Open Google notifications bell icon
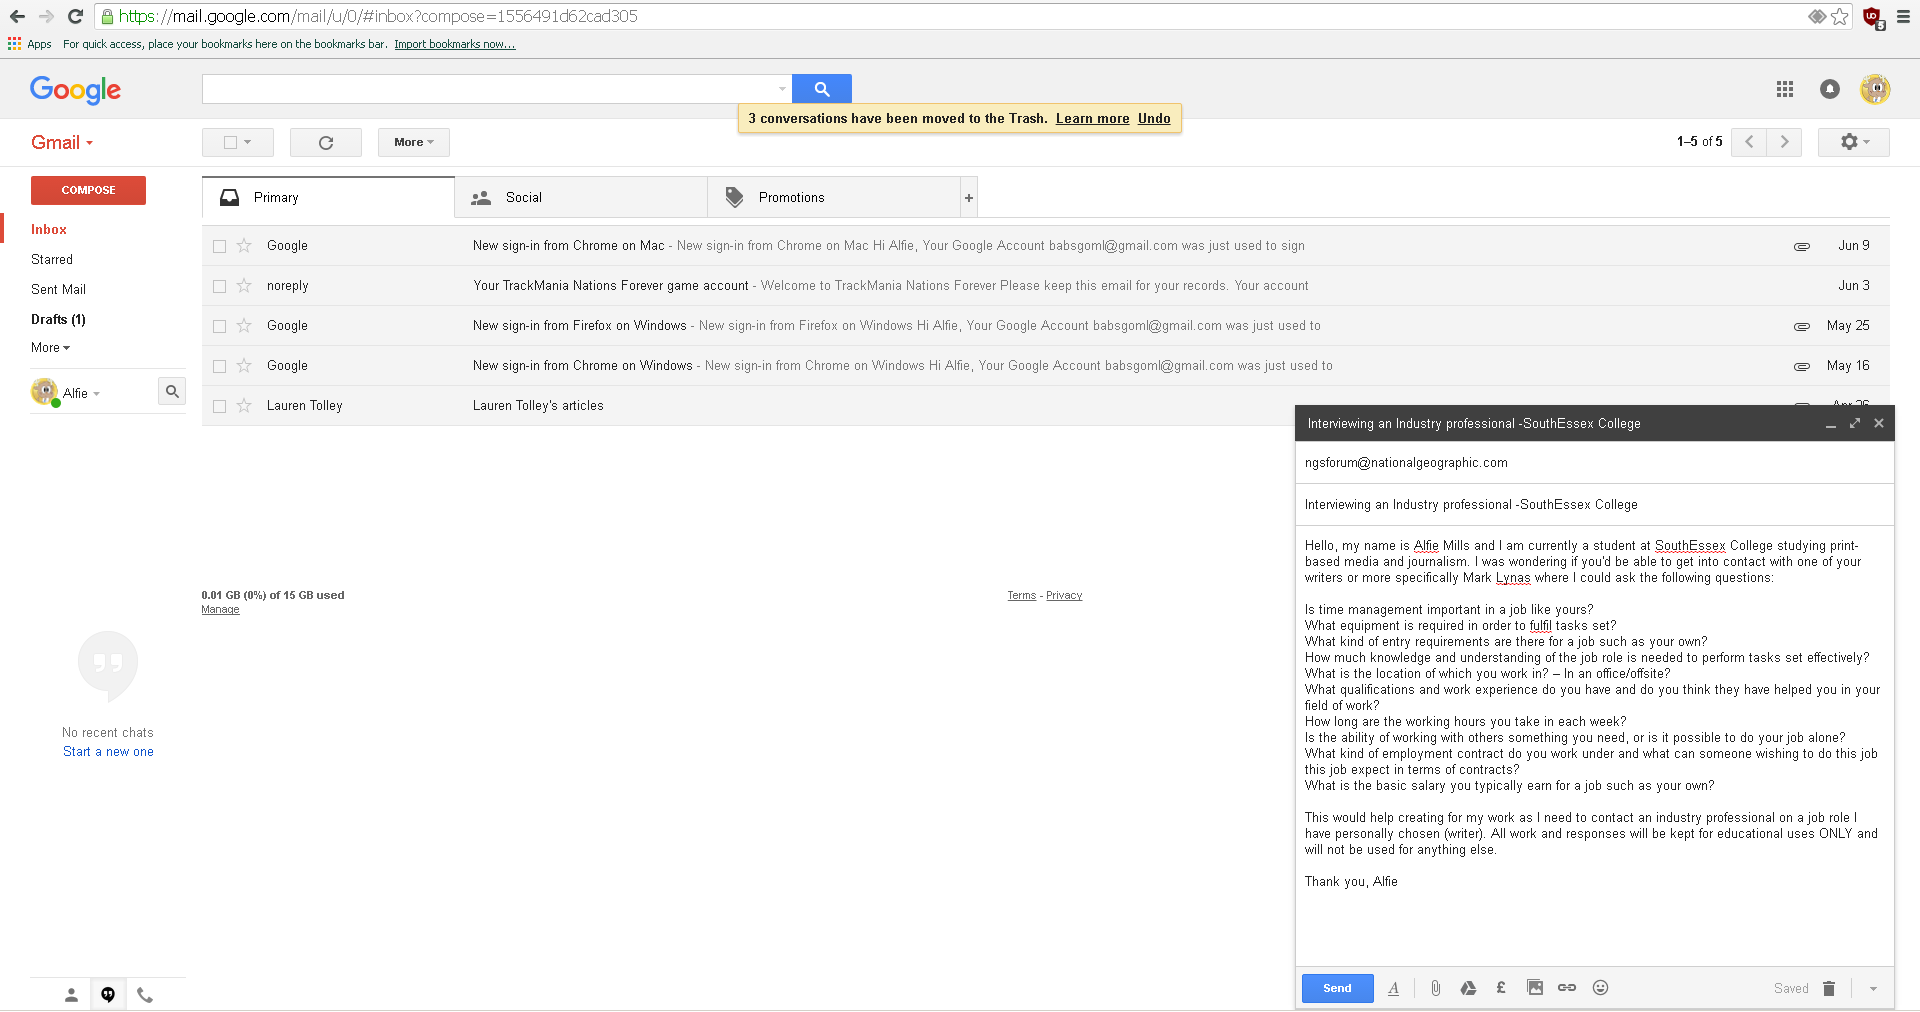 [x=1830, y=89]
